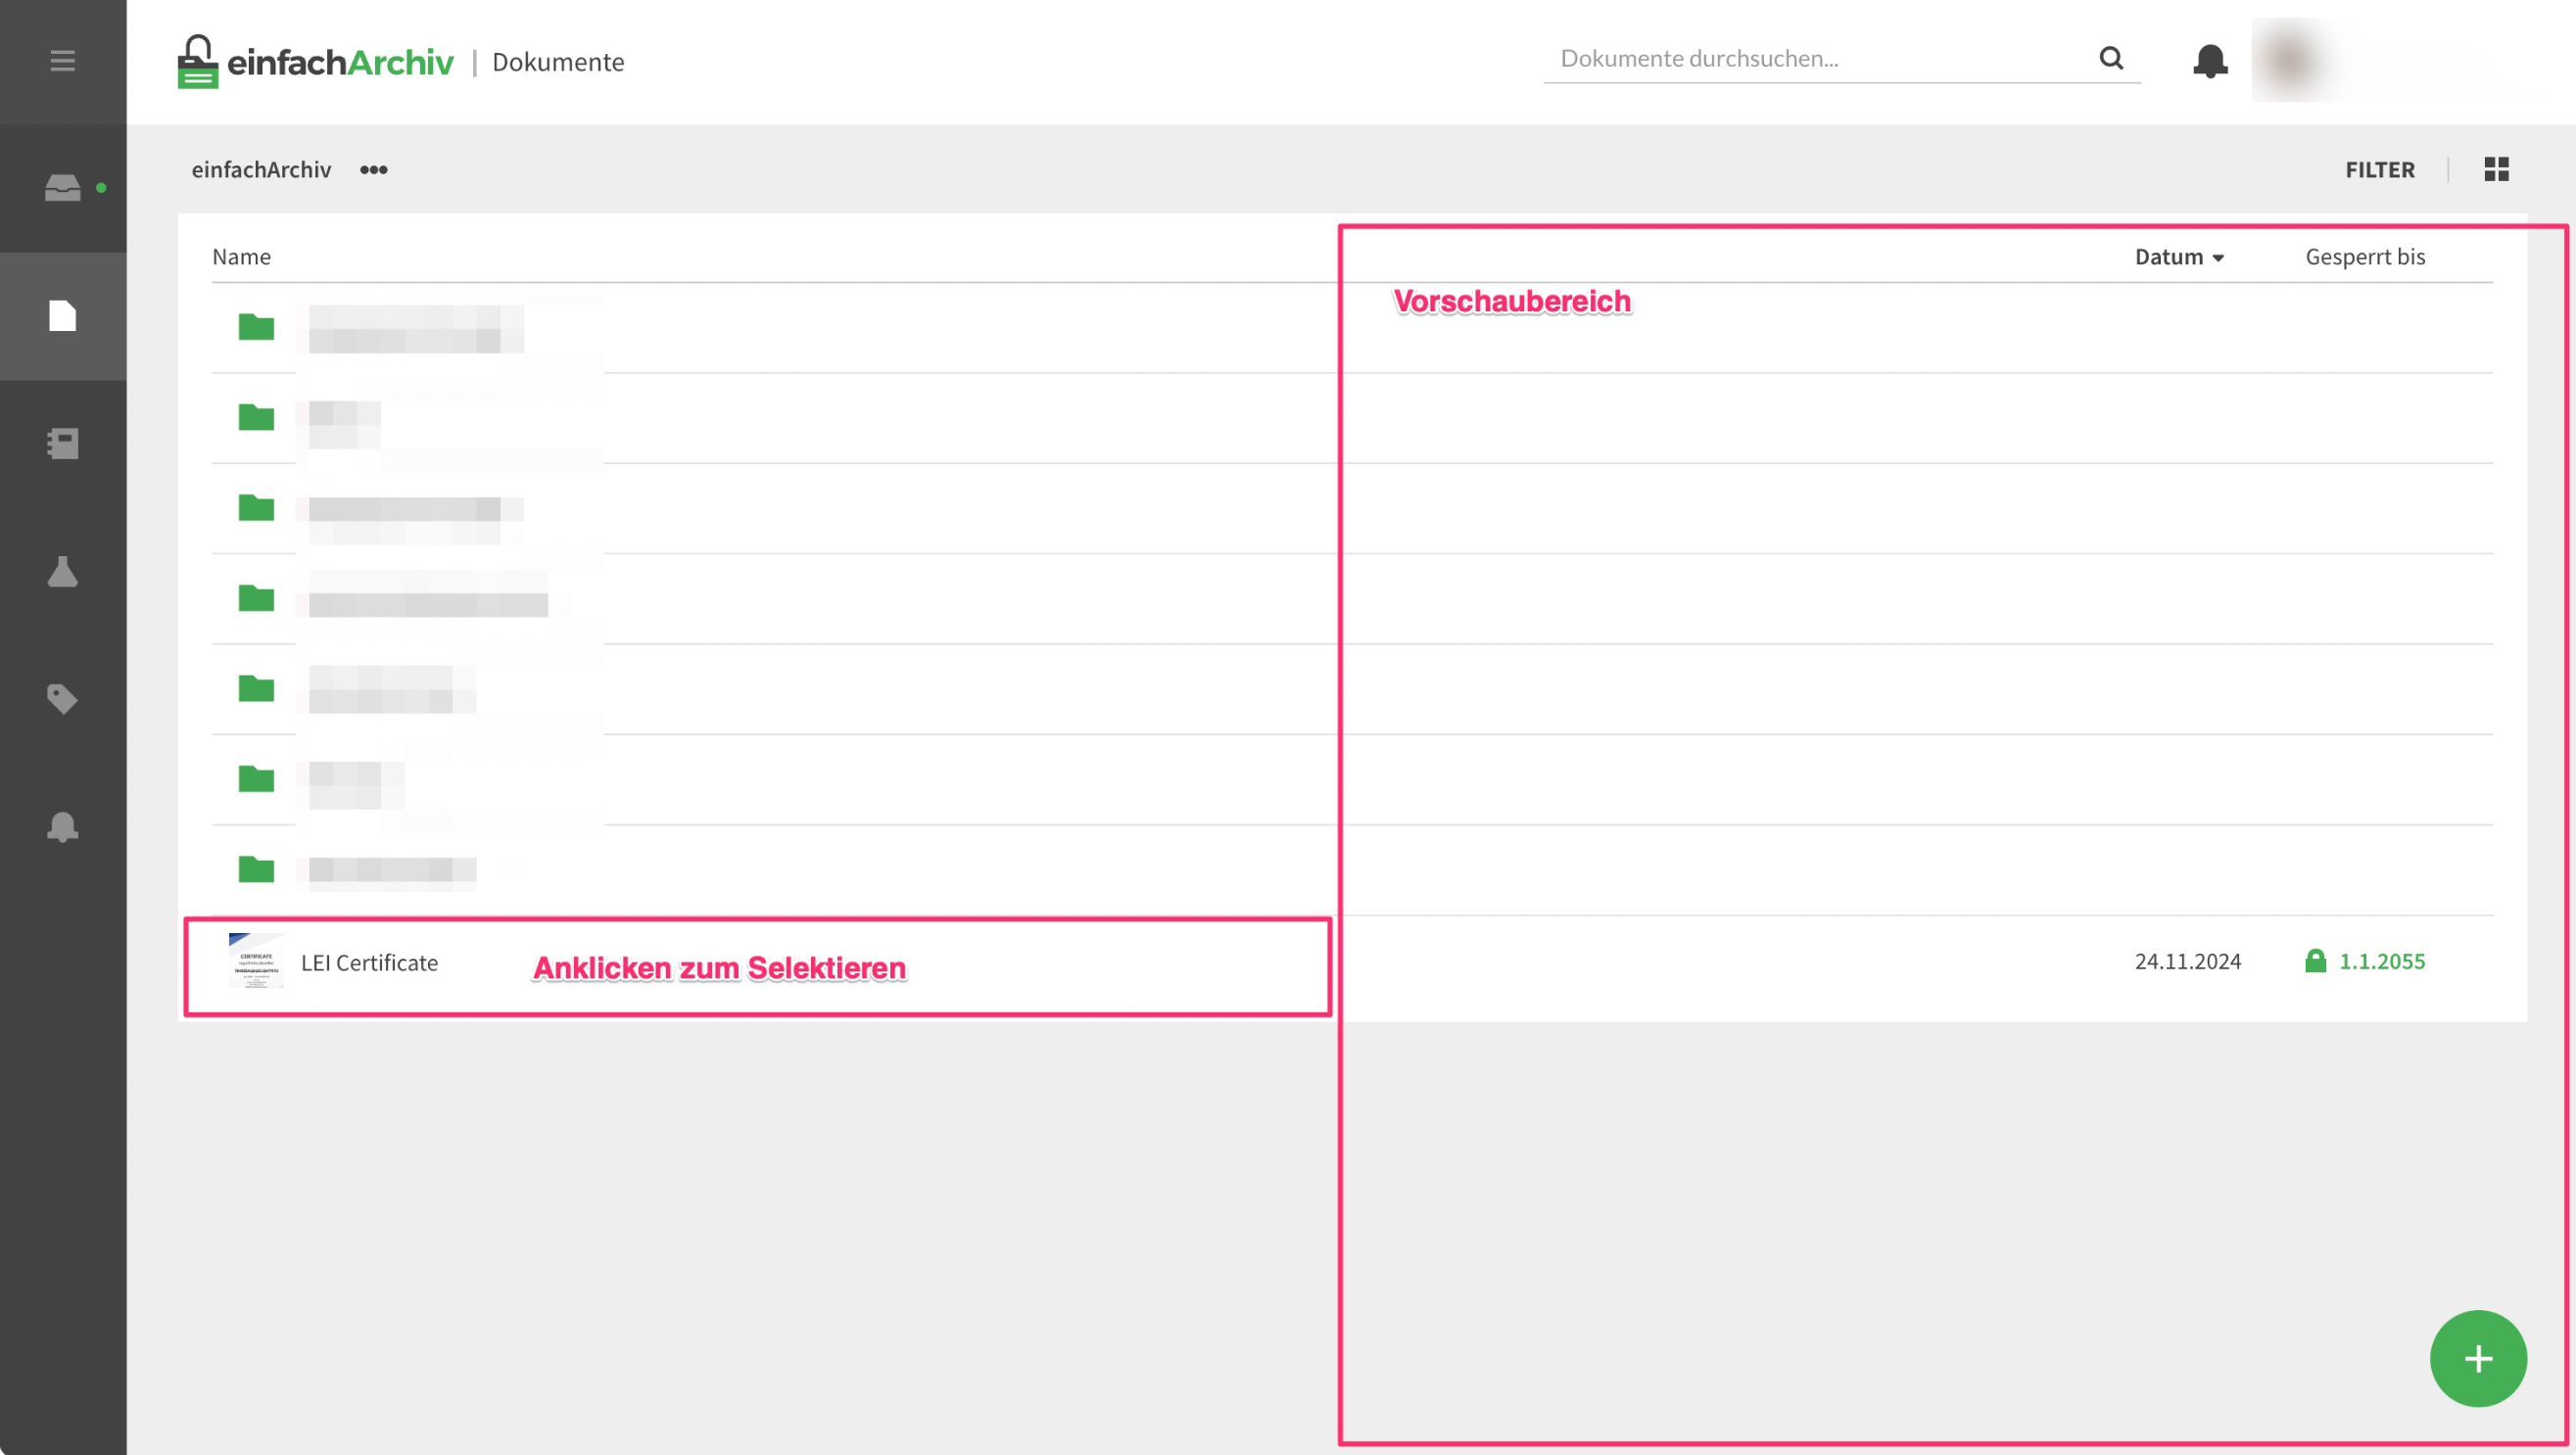2576x1455 pixels.
Task: Switch to grid view layout
Action: (2496, 169)
